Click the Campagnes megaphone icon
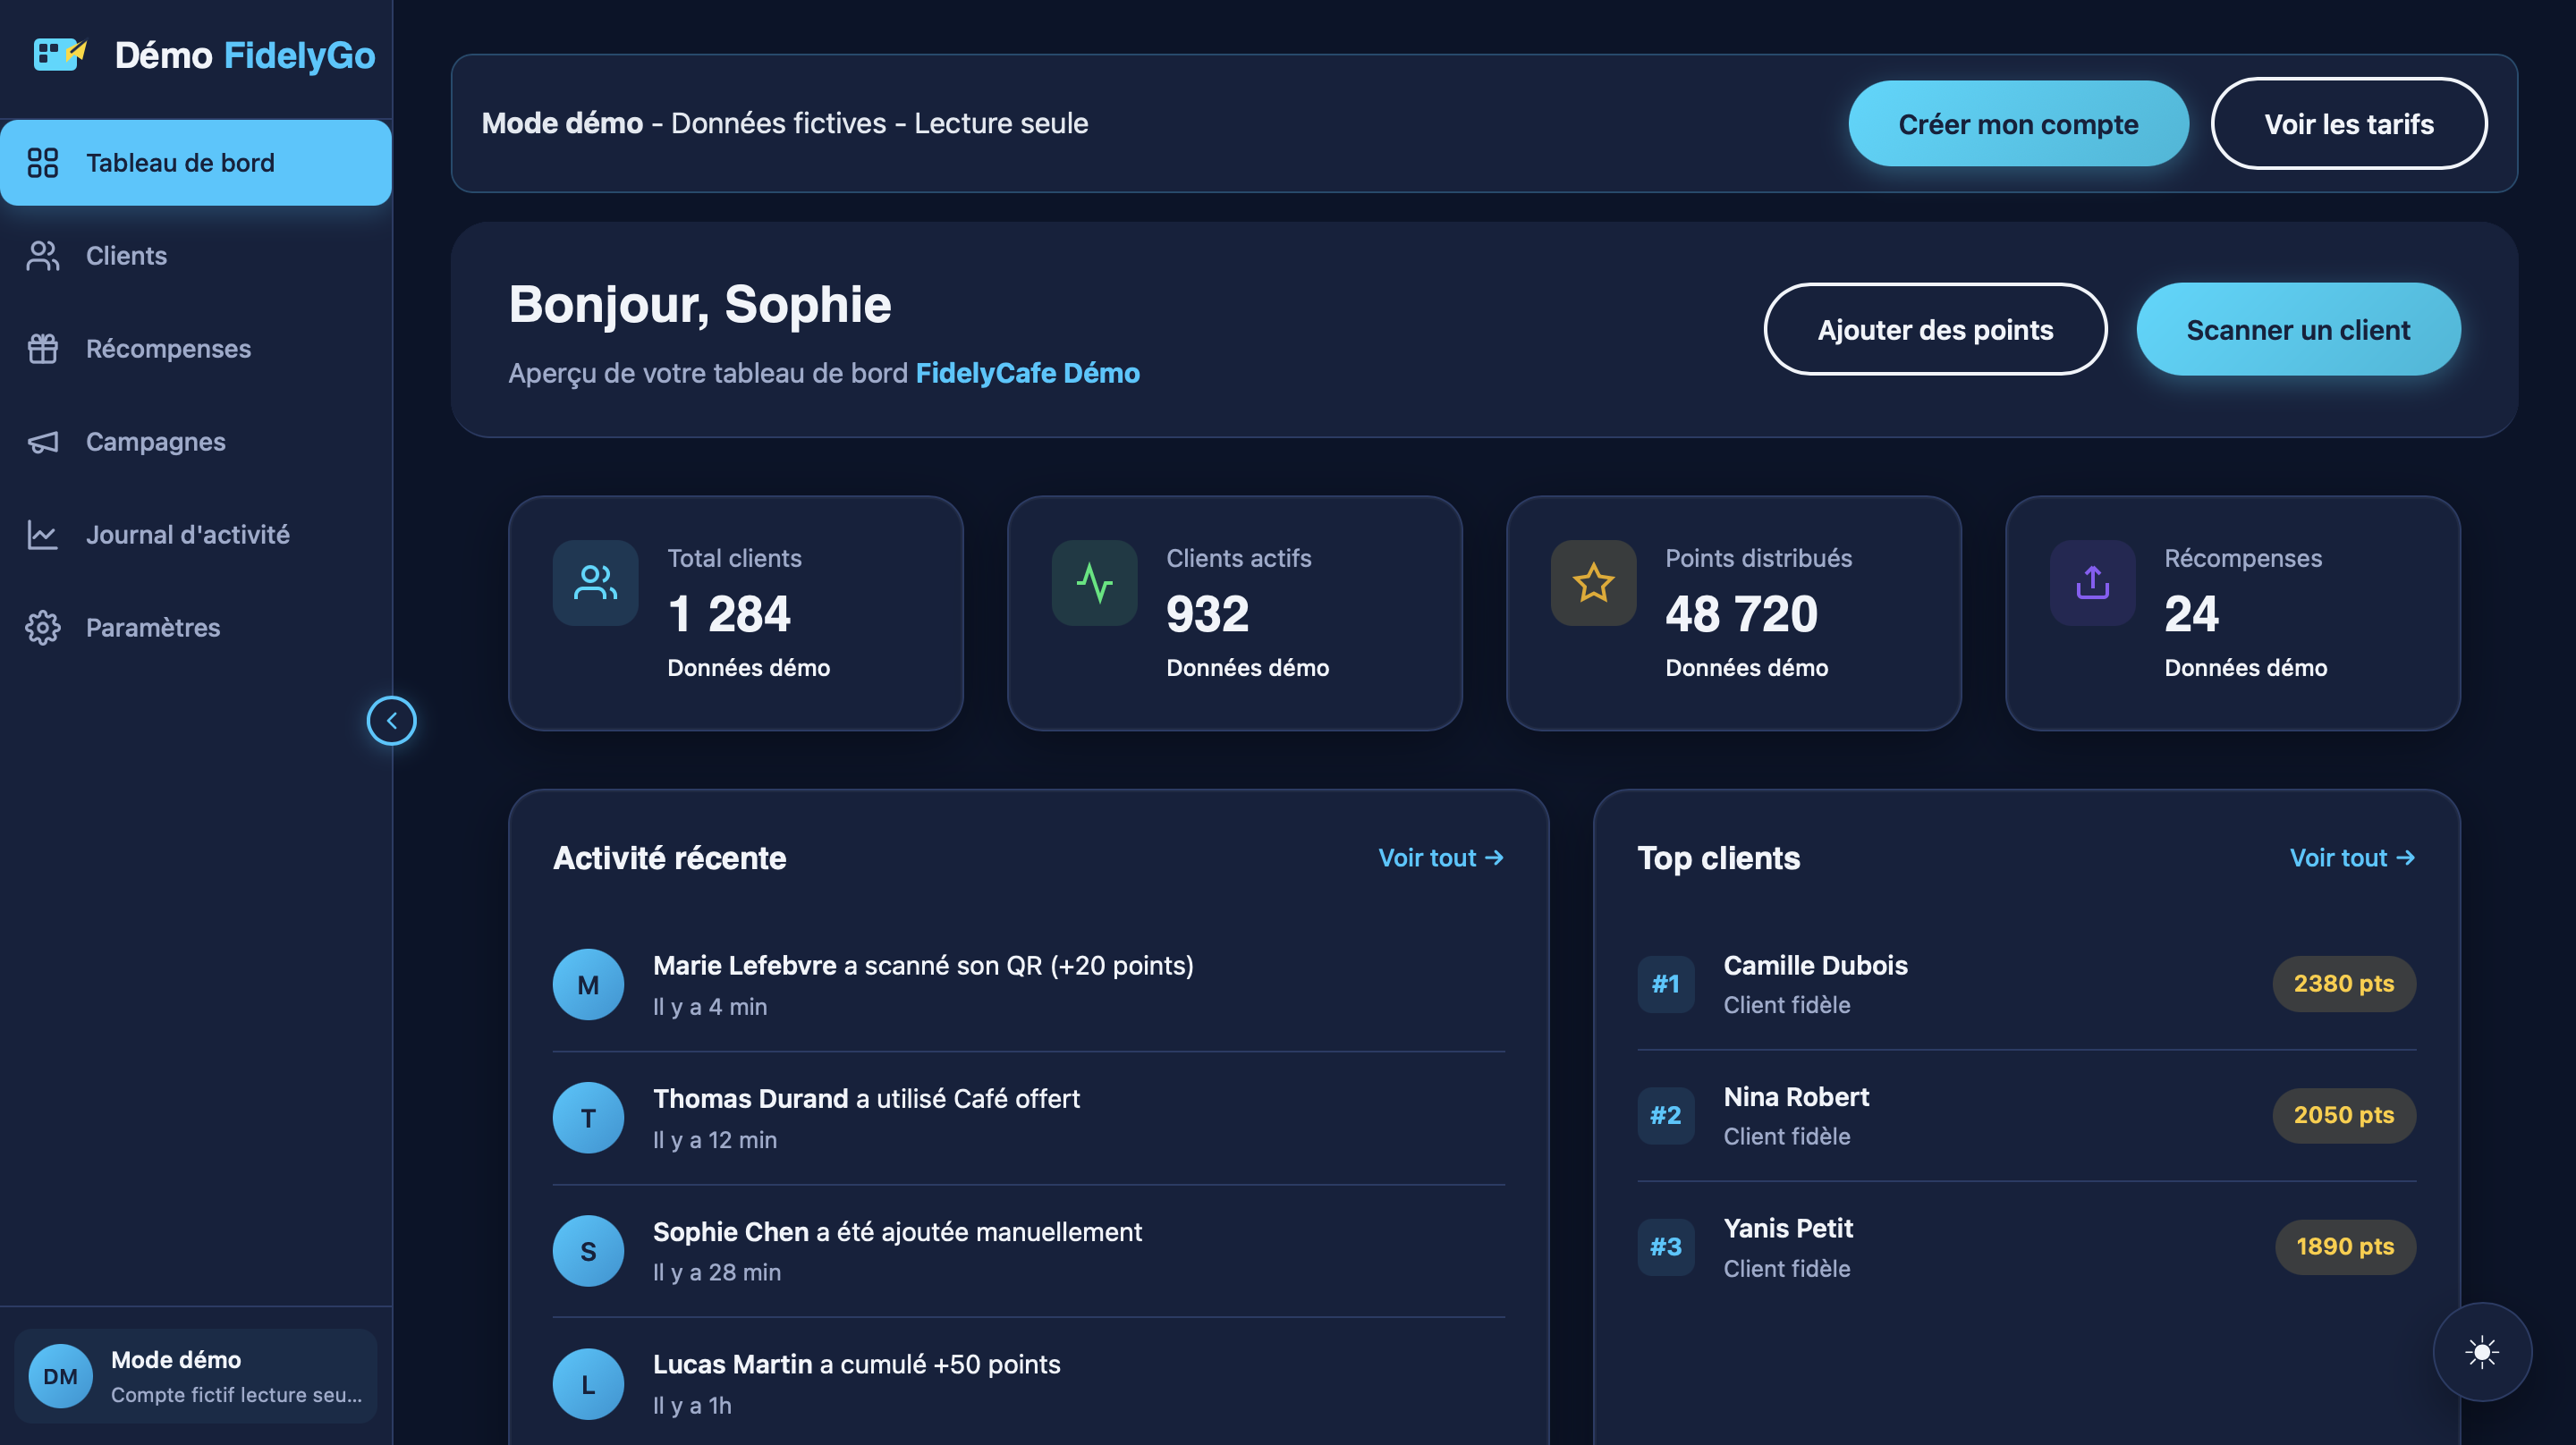This screenshot has width=2576, height=1445. tap(43, 442)
